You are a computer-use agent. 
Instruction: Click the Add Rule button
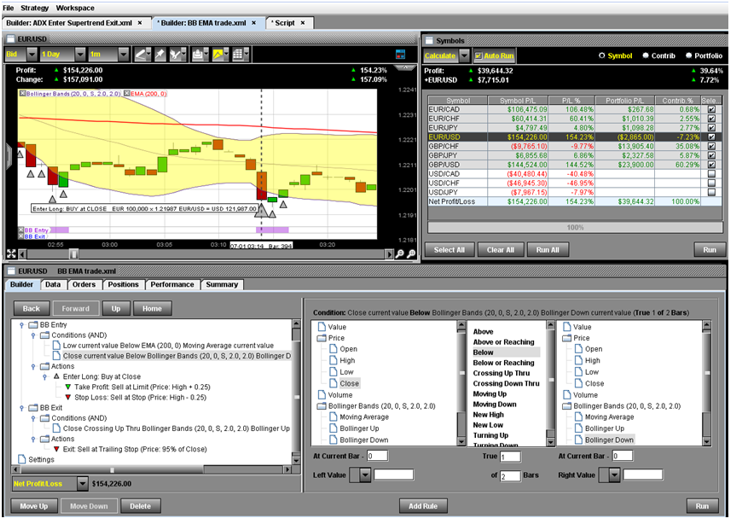(422, 505)
